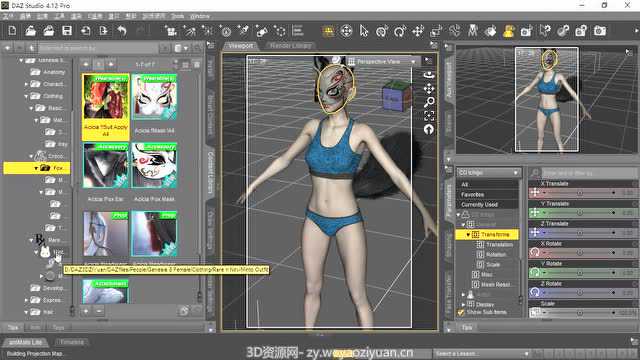Click the yellow highlighted grid toolbar icon
This screenshot has height=360, width=640.
[328, 31]
